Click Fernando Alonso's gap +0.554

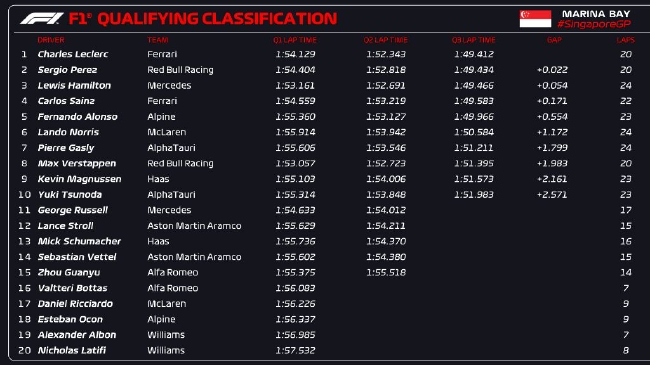[552, 117]
